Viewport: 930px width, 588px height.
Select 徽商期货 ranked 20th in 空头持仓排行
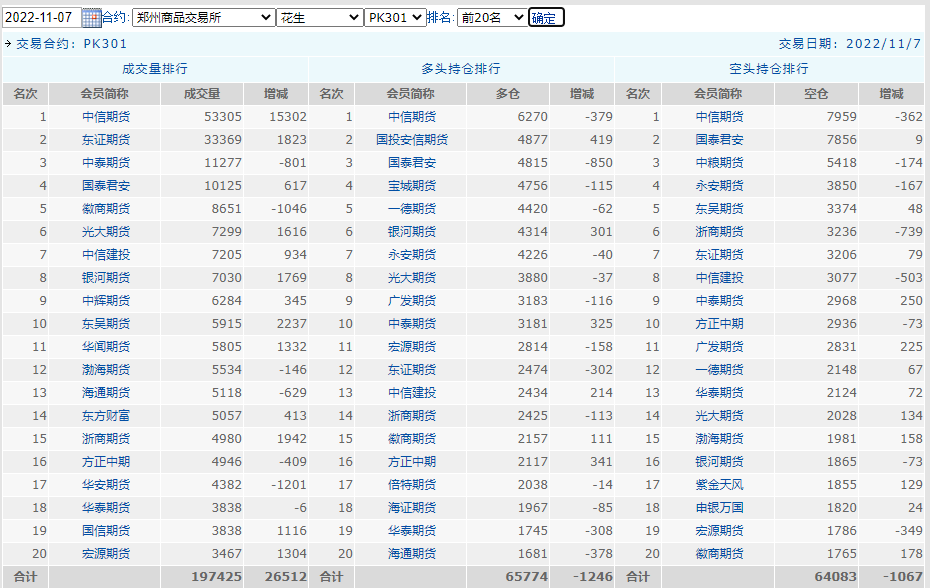(x=719, y=554)
